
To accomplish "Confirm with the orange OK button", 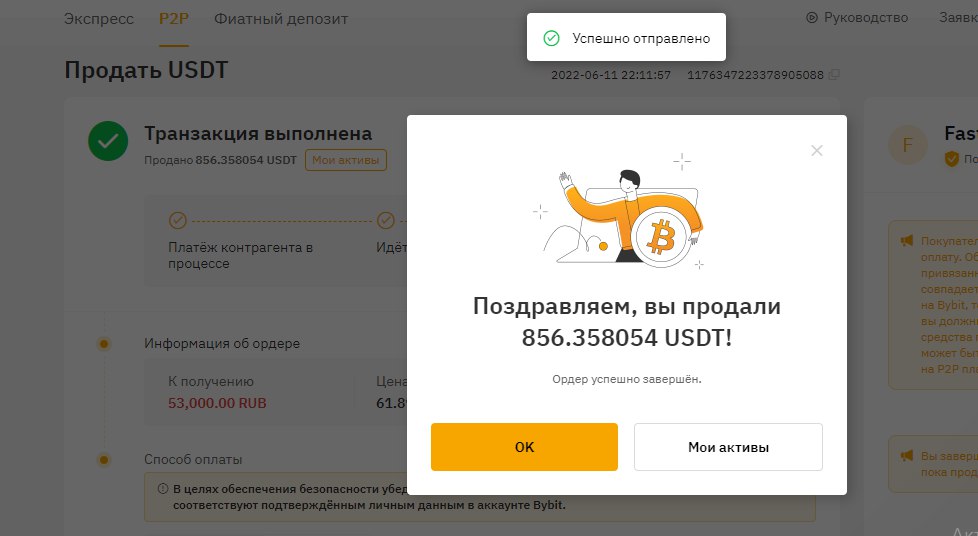I will (x=524, y=447).
